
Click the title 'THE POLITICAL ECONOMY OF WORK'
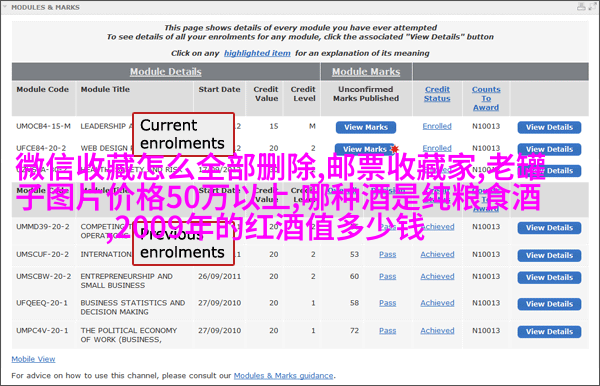(129, 335)
